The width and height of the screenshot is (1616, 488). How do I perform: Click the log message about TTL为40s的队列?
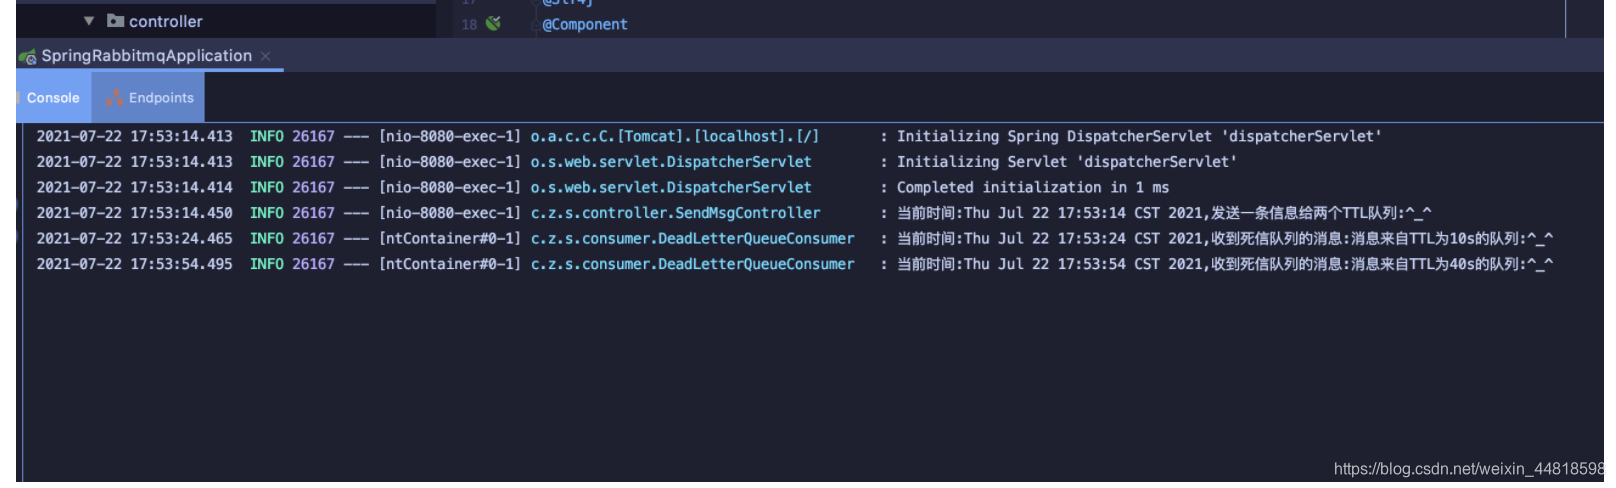pyautogui.click(x=1225, y=264)
